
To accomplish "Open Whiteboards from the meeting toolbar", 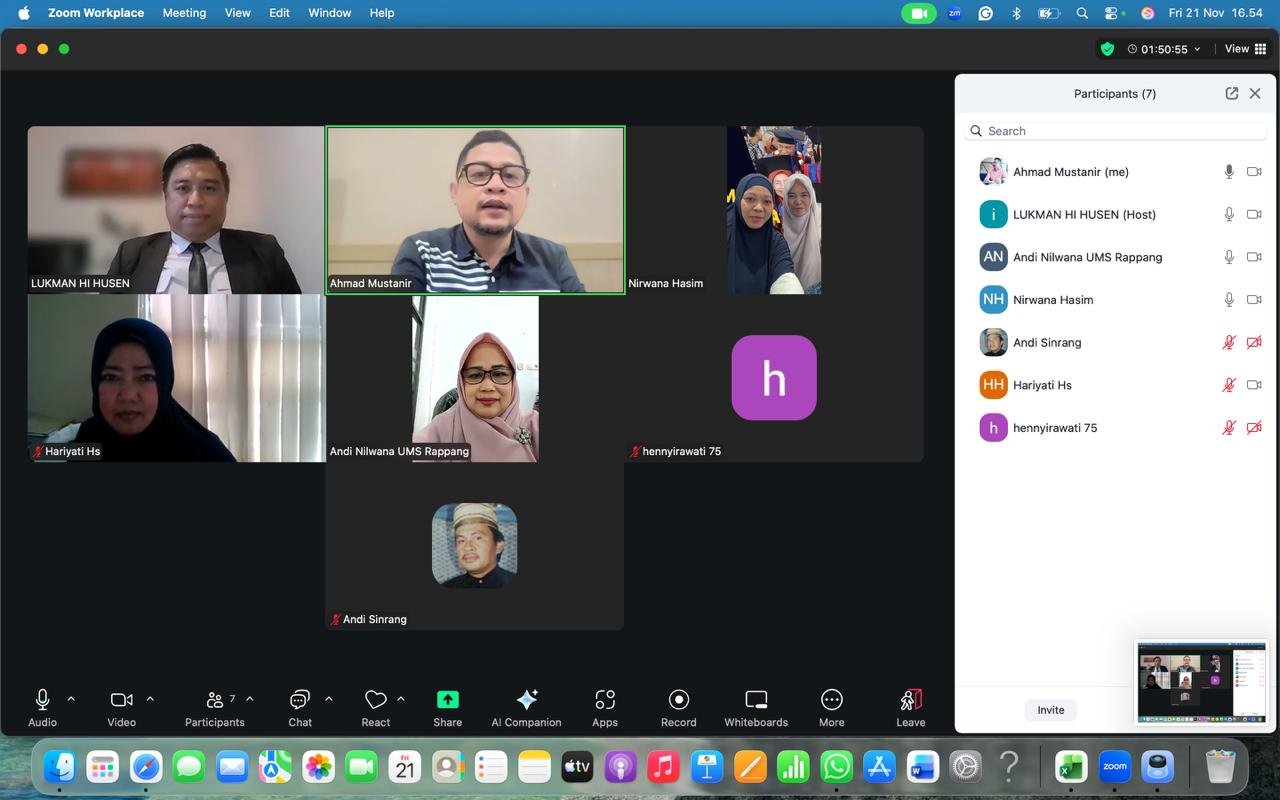I will point(756,700).
